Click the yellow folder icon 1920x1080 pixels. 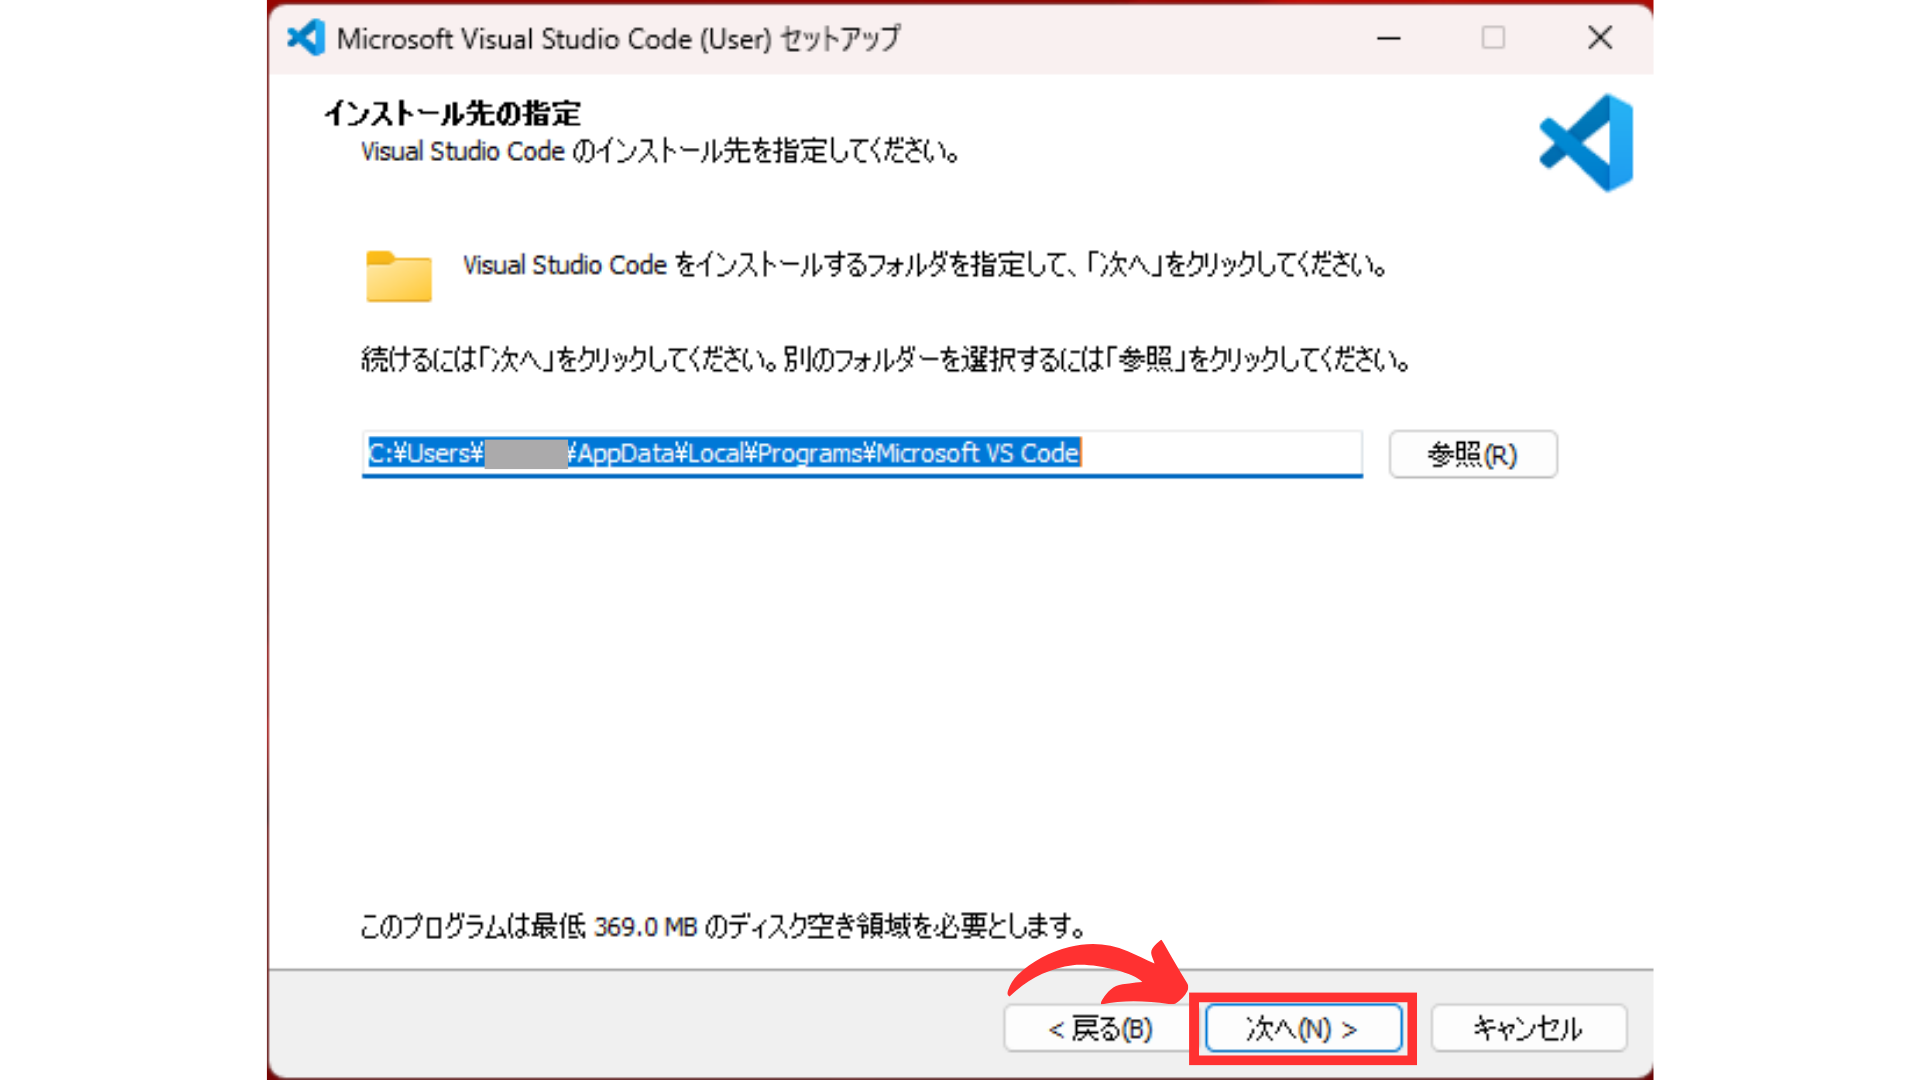(x=398, y=276)
